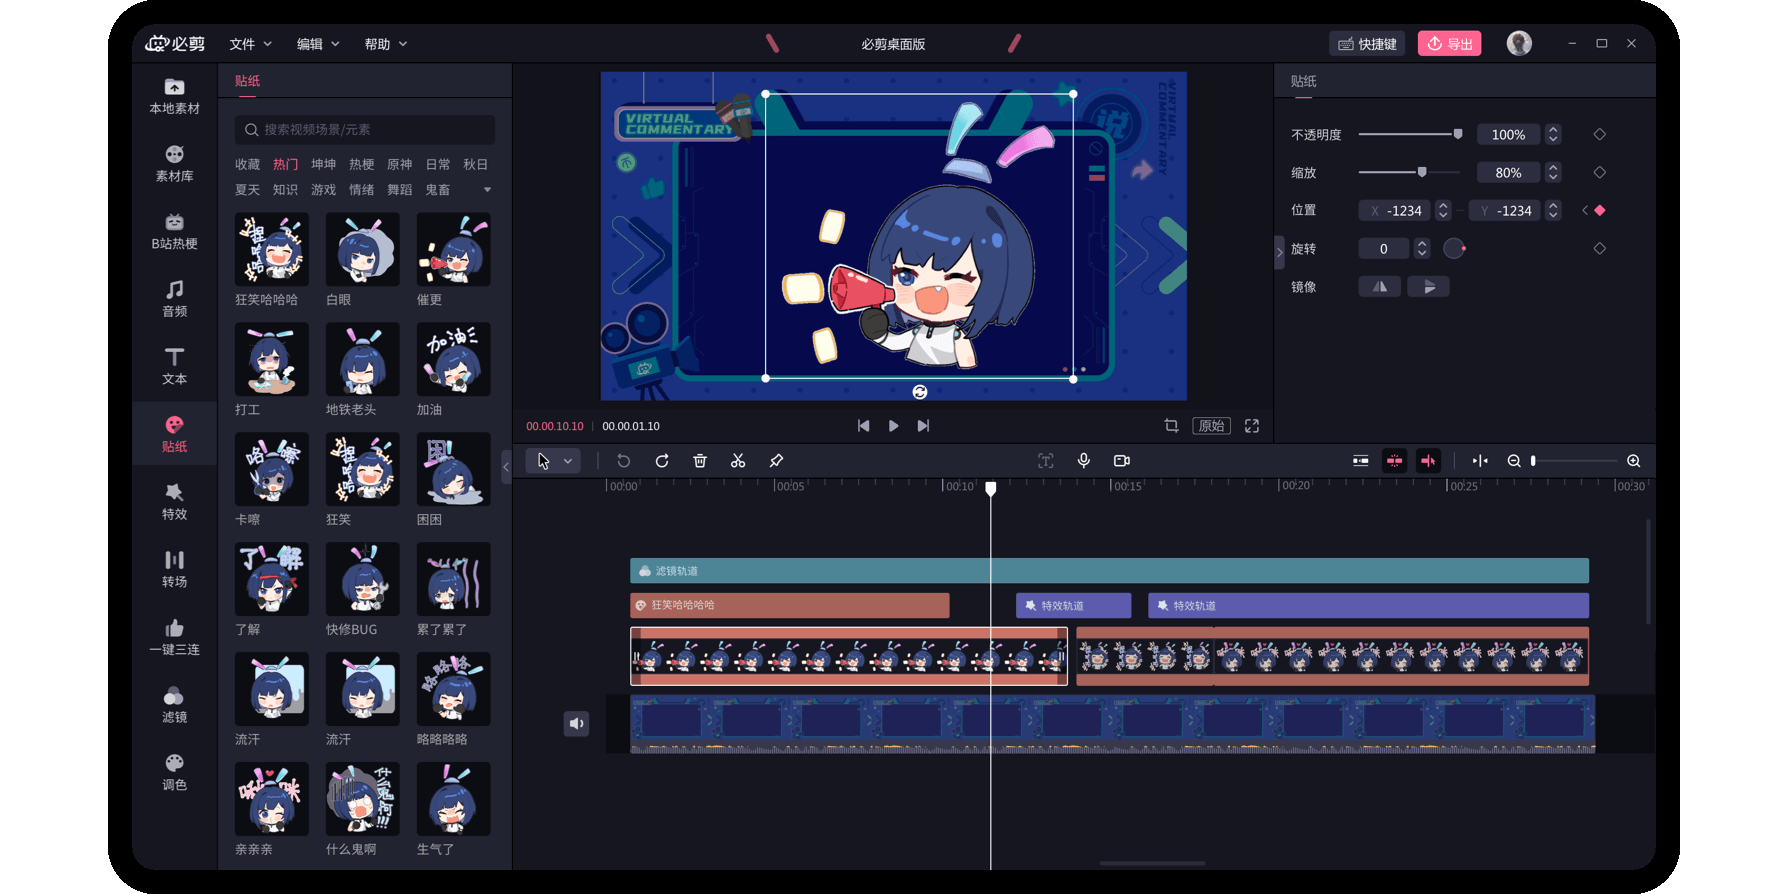Toggle the red 位置 position keyframe diamond
This screenshot has width=1788, height=894.
click(x=1600, y=210)
